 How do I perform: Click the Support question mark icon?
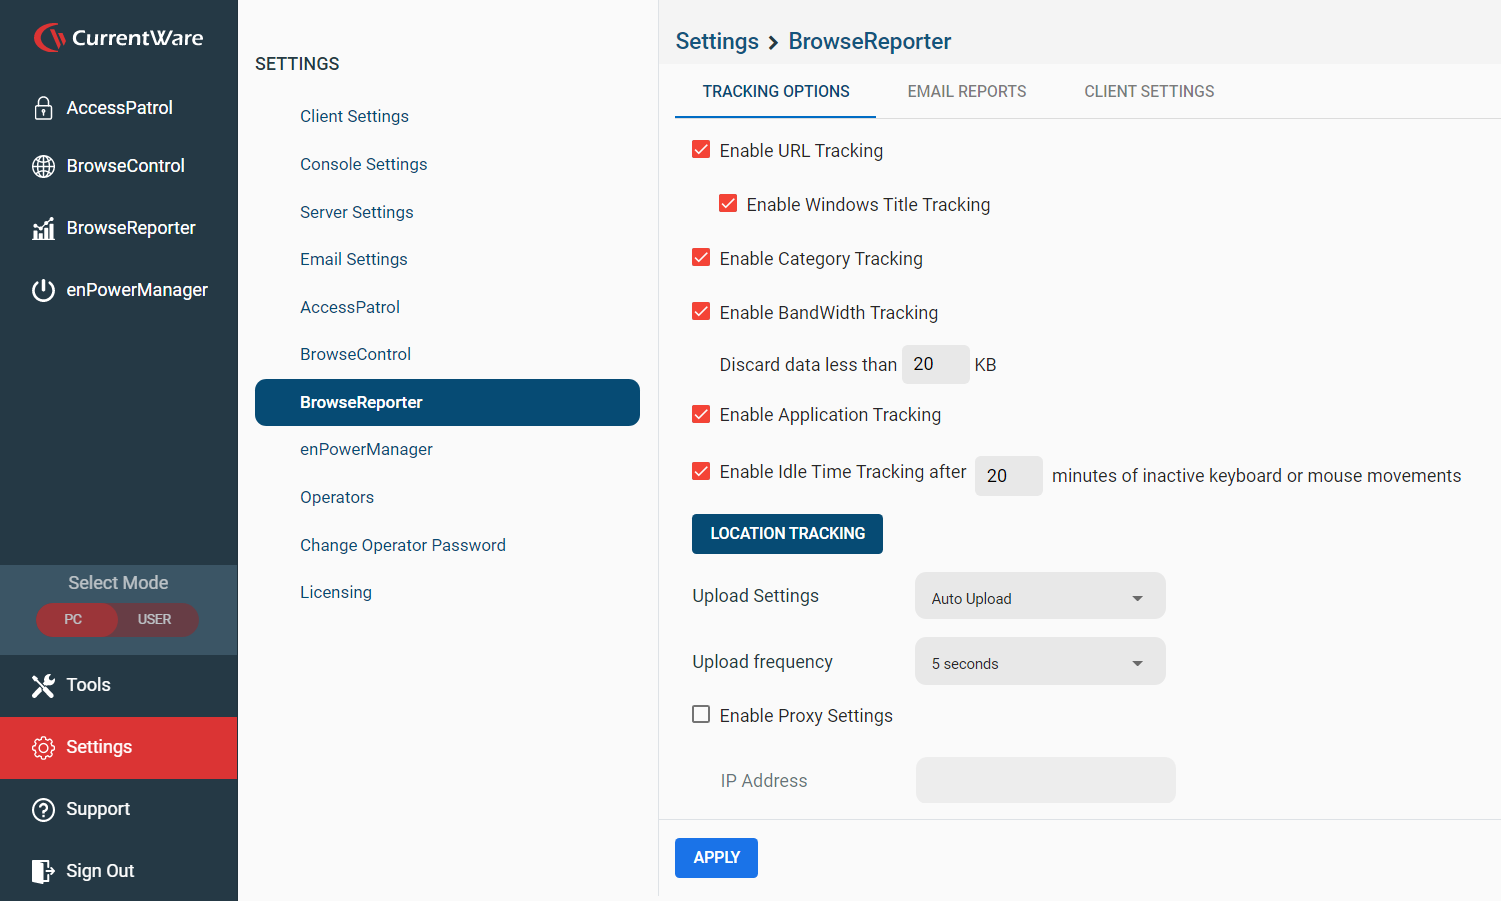pos(43,809)
